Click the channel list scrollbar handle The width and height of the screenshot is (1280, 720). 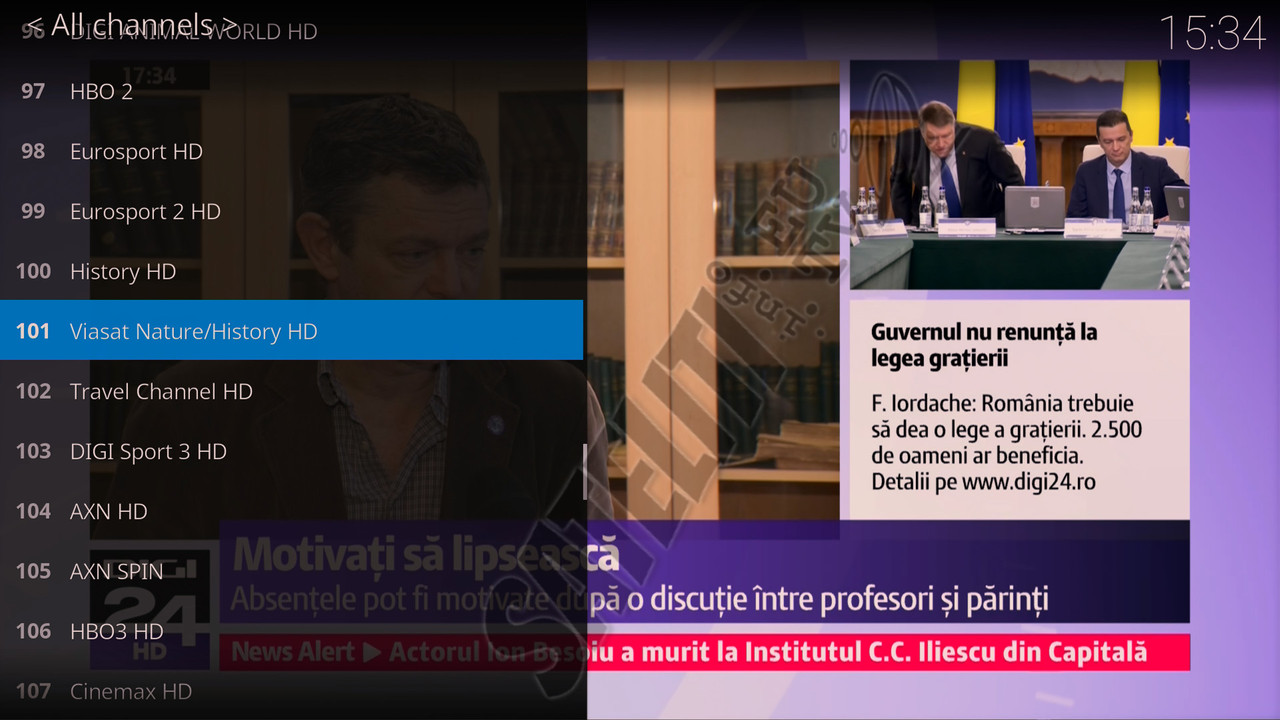point(585,472)
